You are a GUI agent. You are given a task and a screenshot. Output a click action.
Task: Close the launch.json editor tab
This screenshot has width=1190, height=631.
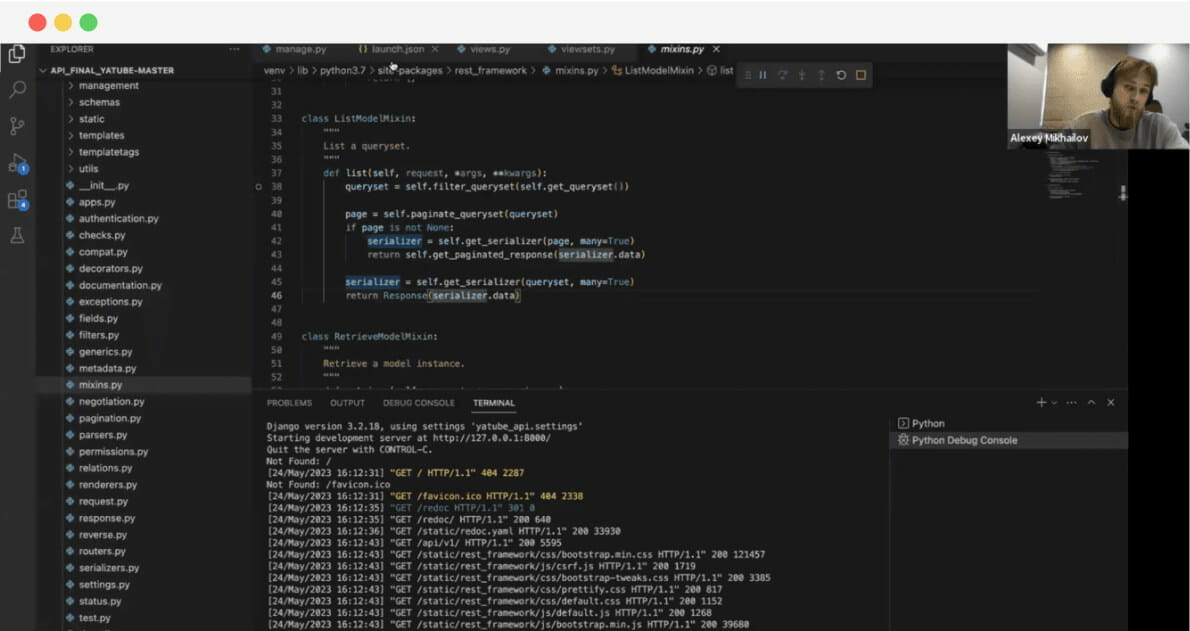[x=435, y=49]
